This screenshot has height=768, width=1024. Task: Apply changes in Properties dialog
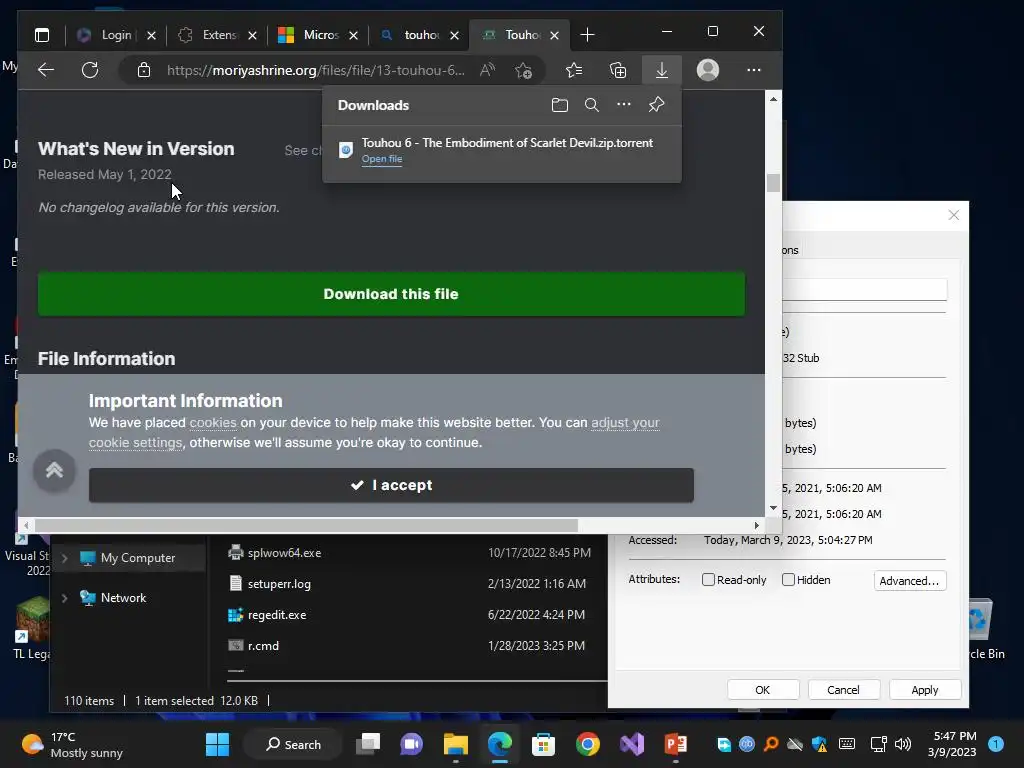click(x=924, y=690)
